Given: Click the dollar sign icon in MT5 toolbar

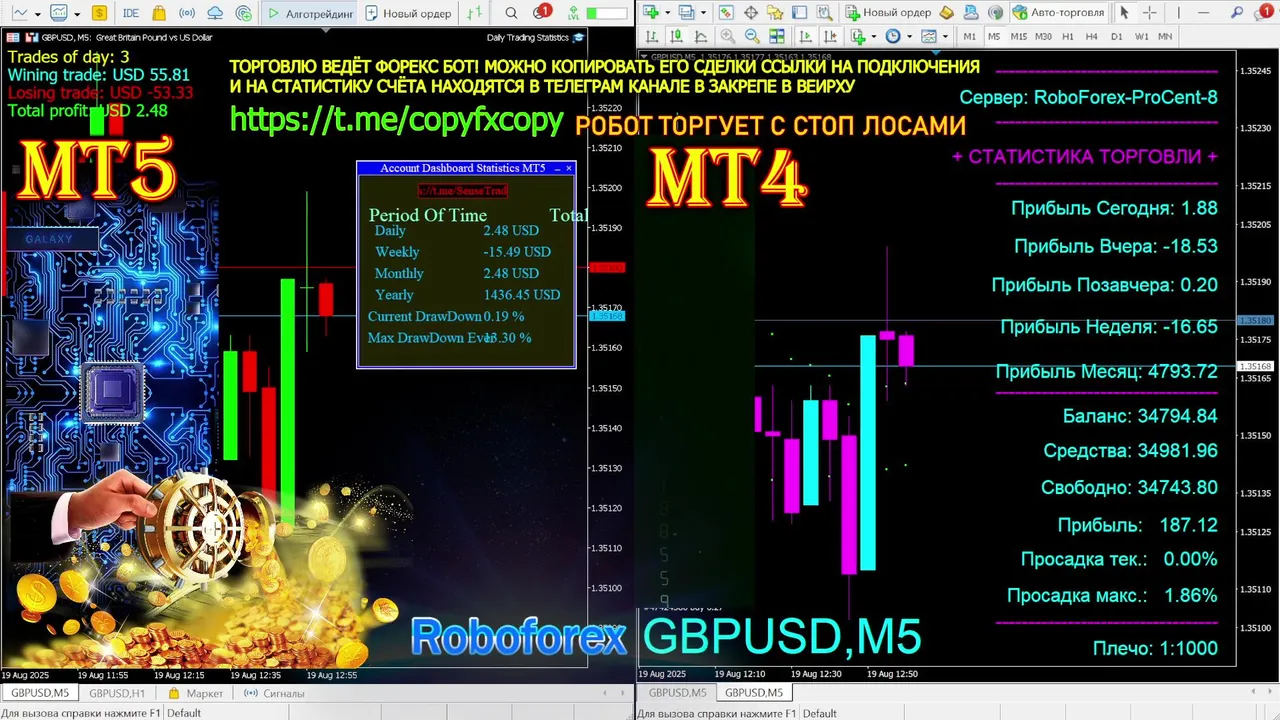Looking at the screenshot, I should 99,13.
